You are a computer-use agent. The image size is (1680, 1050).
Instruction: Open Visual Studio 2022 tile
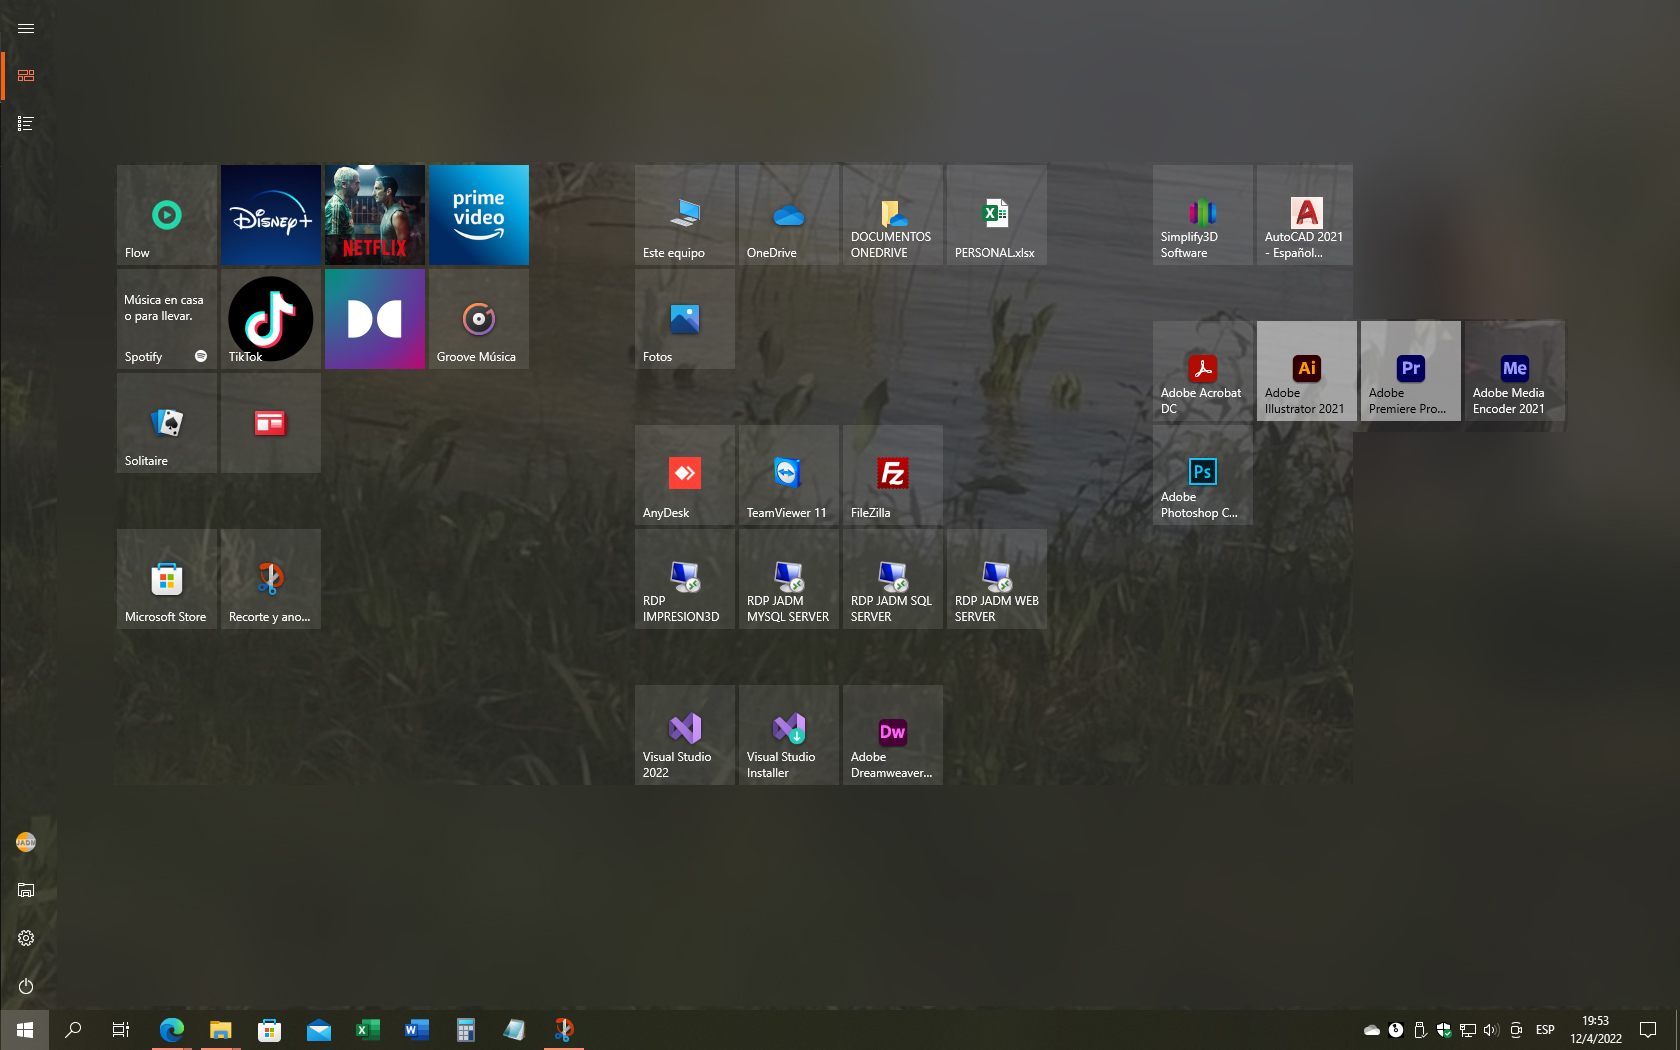tap(684, 735)
